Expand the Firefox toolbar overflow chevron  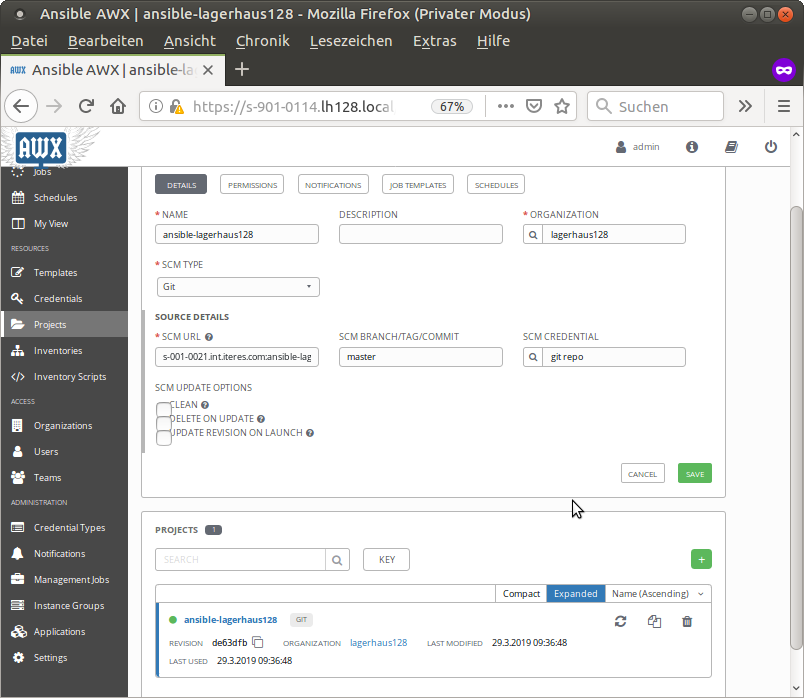pyautogui.click(x=745, y=106)
